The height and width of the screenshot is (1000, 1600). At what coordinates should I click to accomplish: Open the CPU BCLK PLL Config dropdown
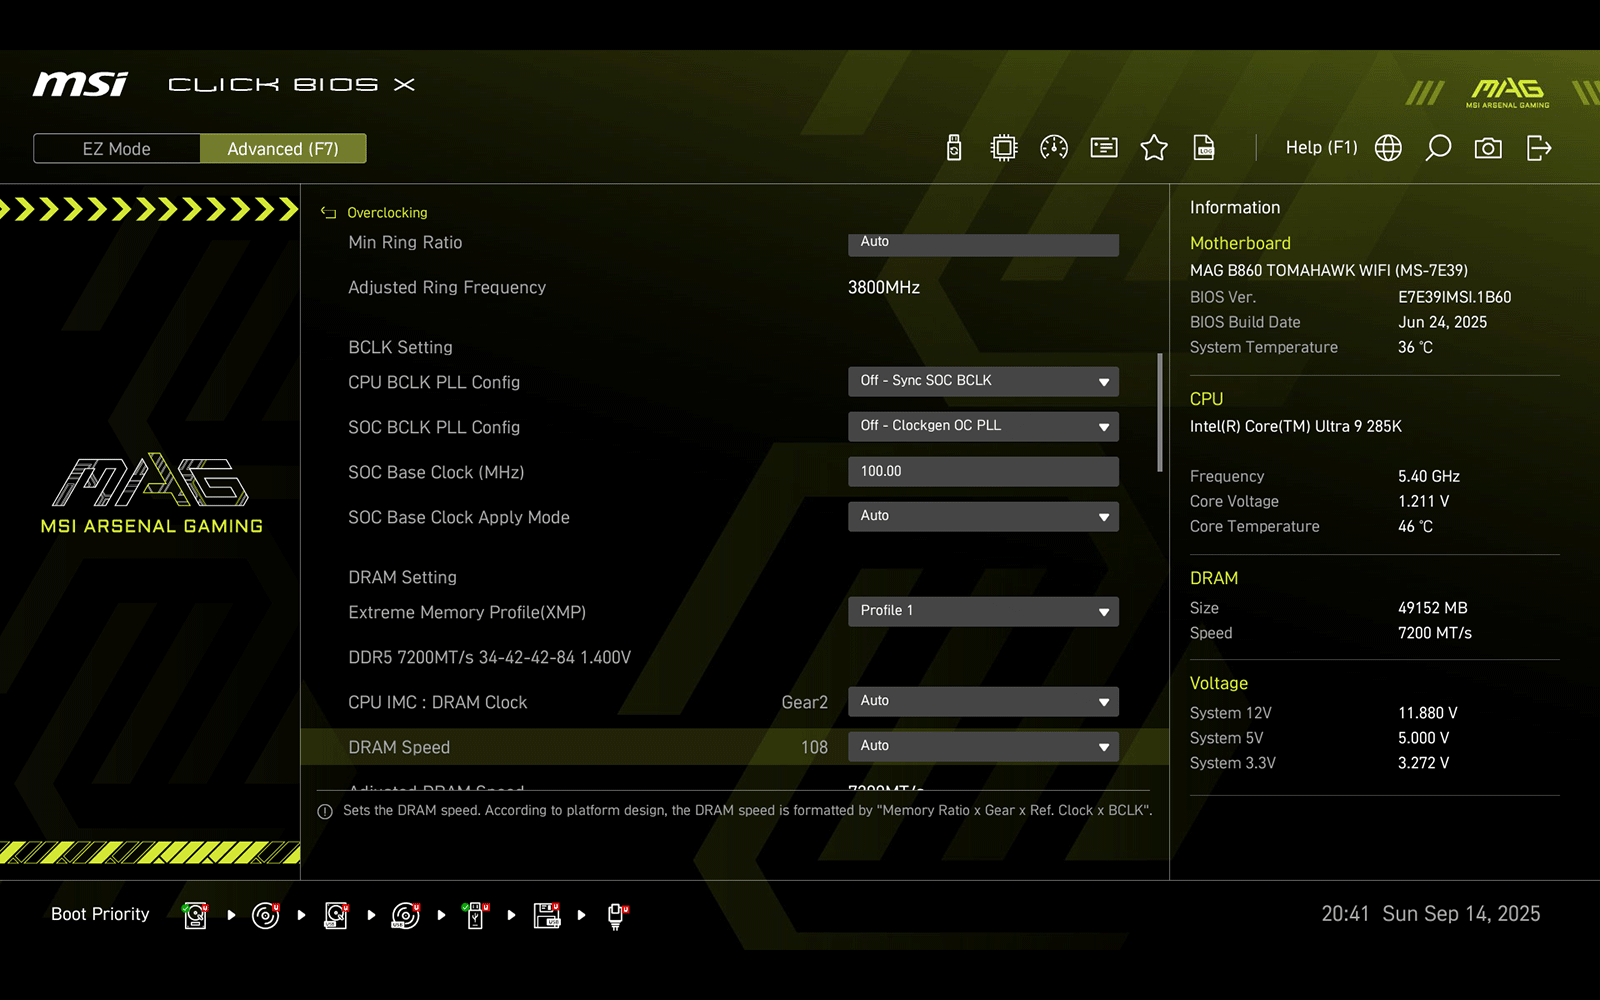[x=983, y=381]
